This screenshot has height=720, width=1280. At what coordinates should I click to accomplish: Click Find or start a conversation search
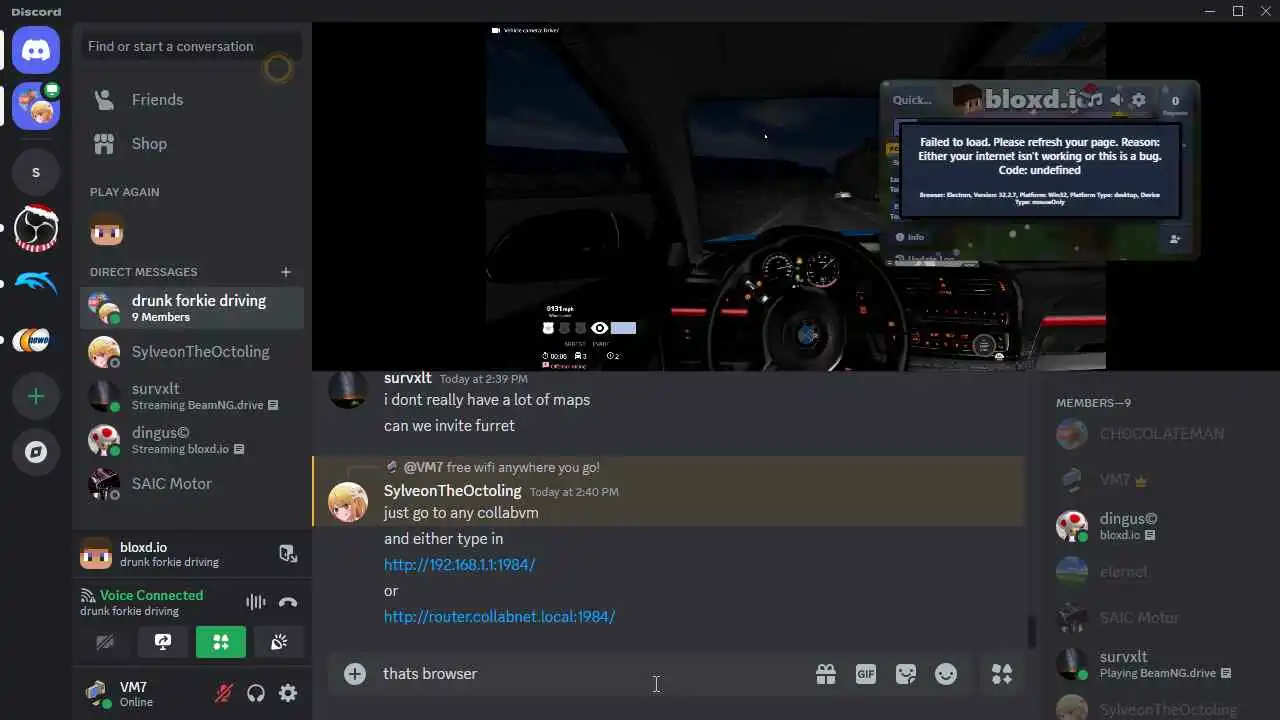(x=192, y=46)
